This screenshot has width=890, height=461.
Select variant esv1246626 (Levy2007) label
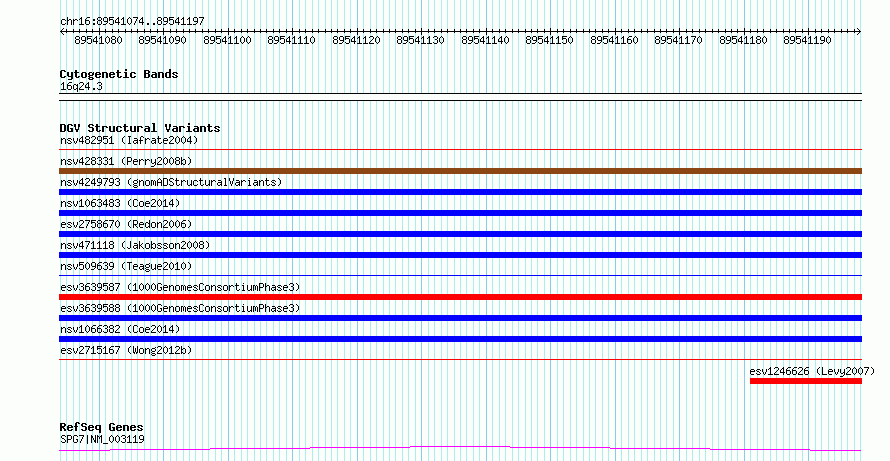(812, 371)
